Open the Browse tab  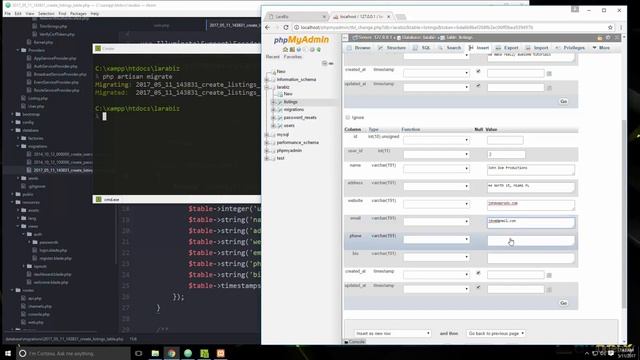tap(359, 48)
